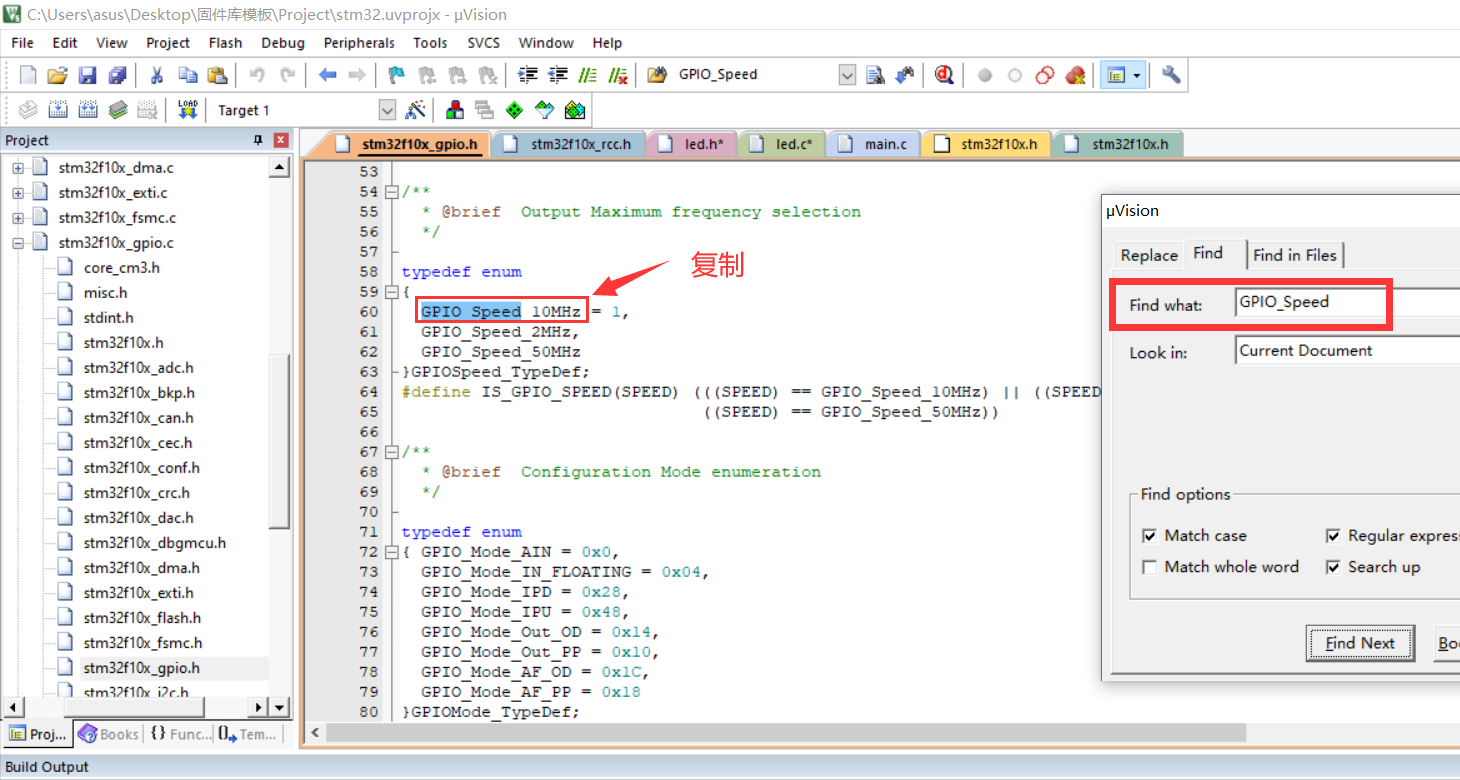1460x780 pixels.
Task: Enable Match whole word option
Action: 1150,567
